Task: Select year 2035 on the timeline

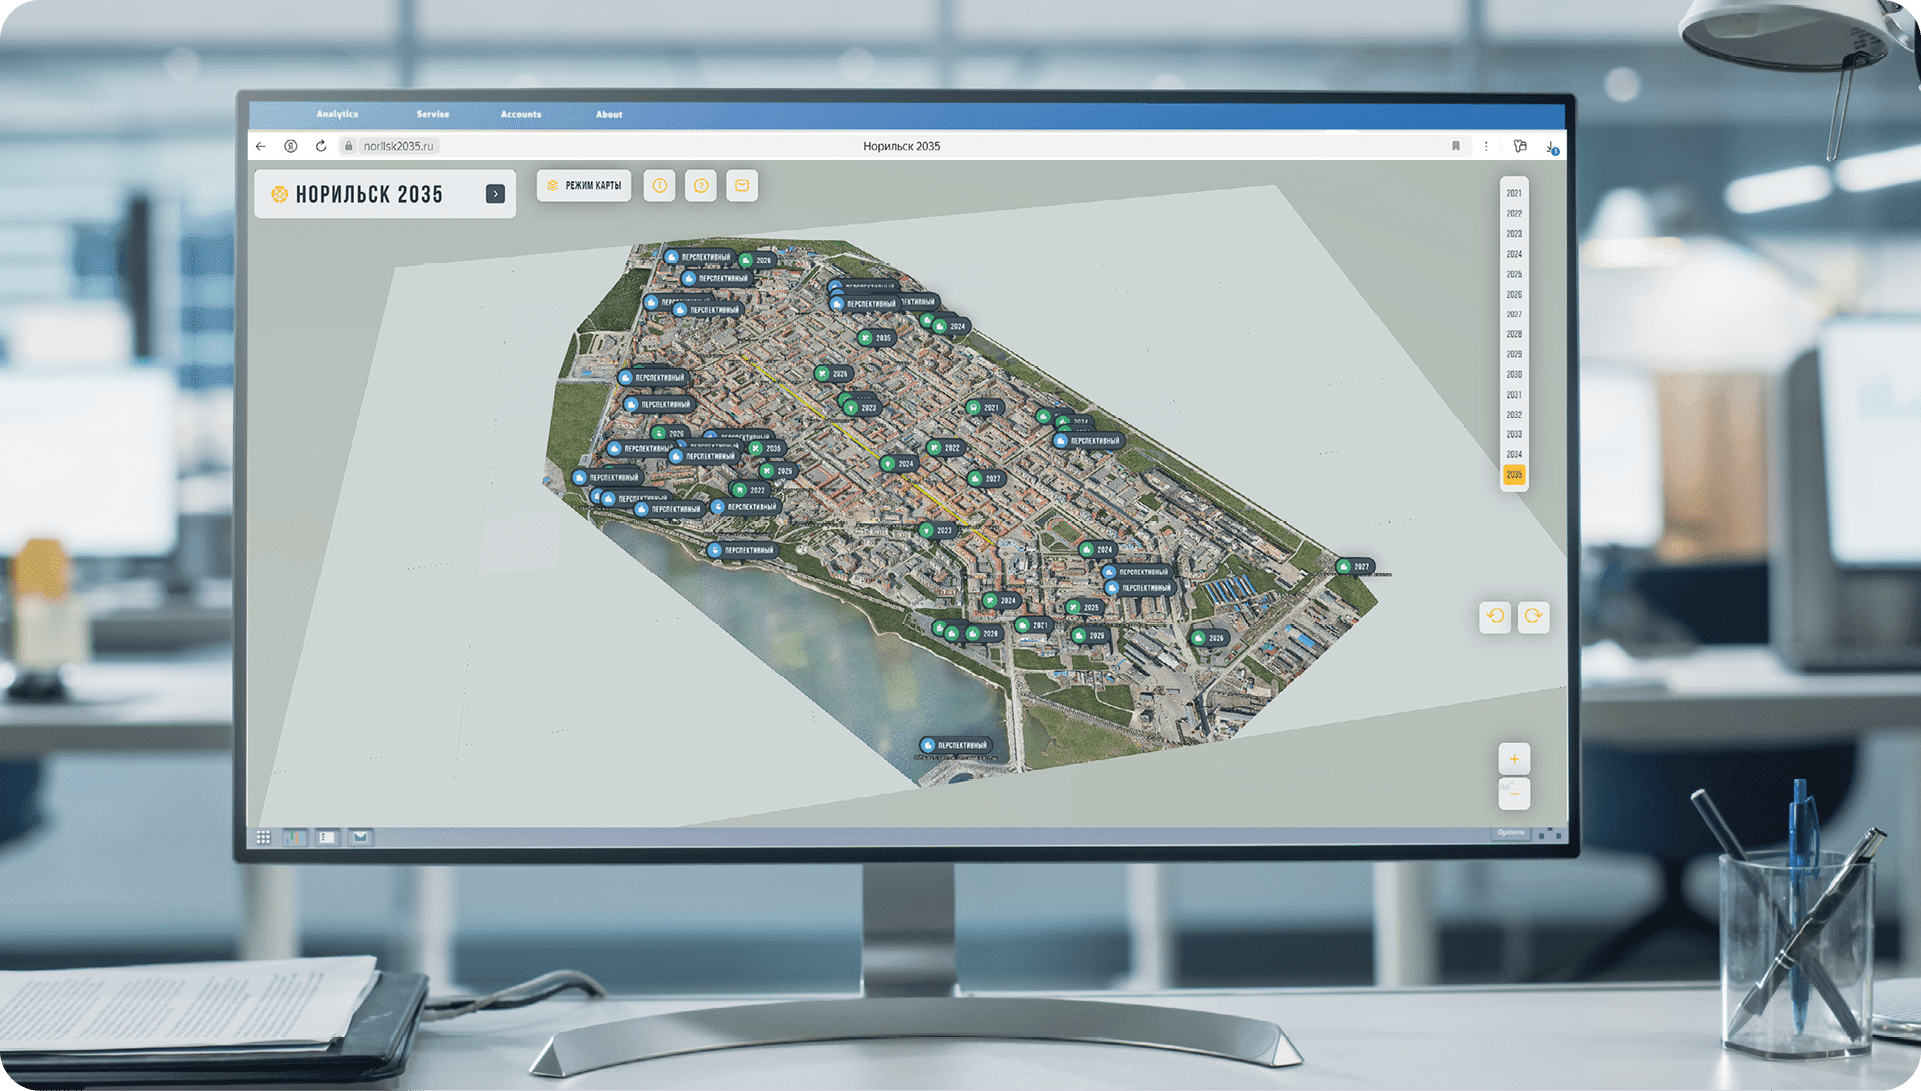Action: pos(1514,475)
